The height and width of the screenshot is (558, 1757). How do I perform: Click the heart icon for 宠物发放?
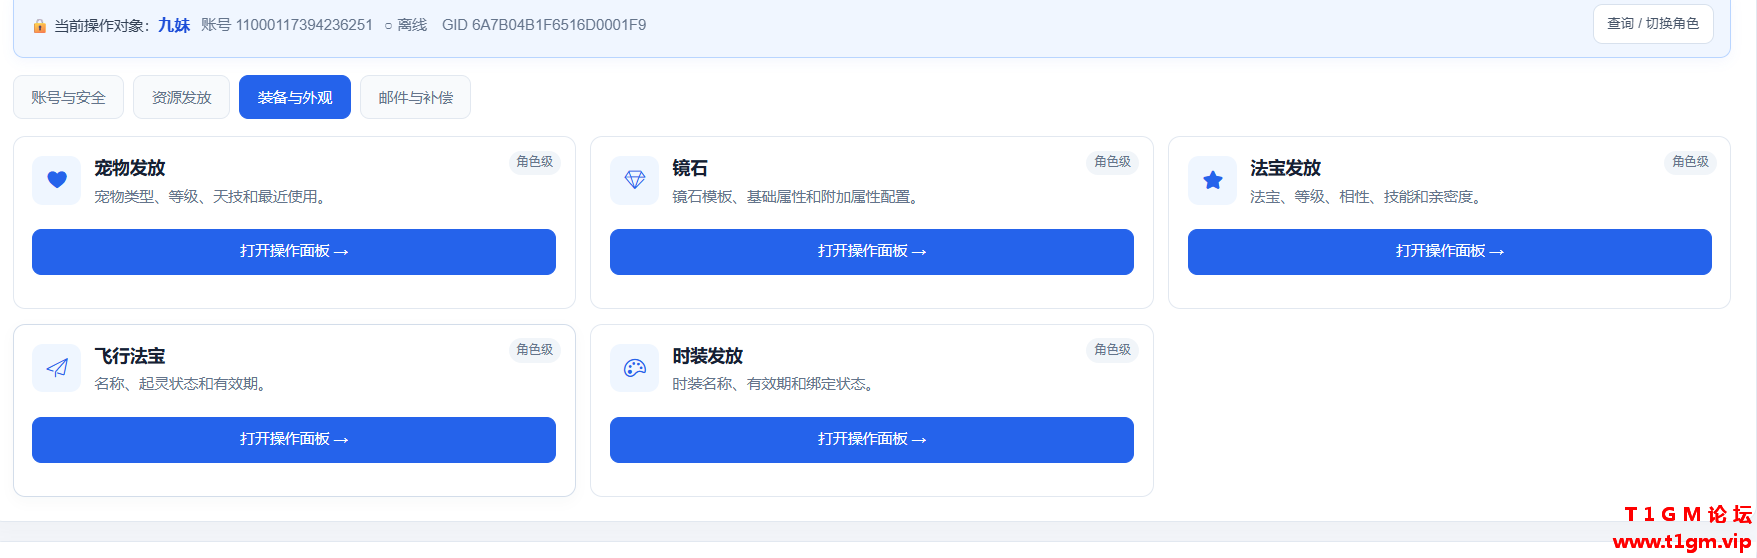pos(57,180)
